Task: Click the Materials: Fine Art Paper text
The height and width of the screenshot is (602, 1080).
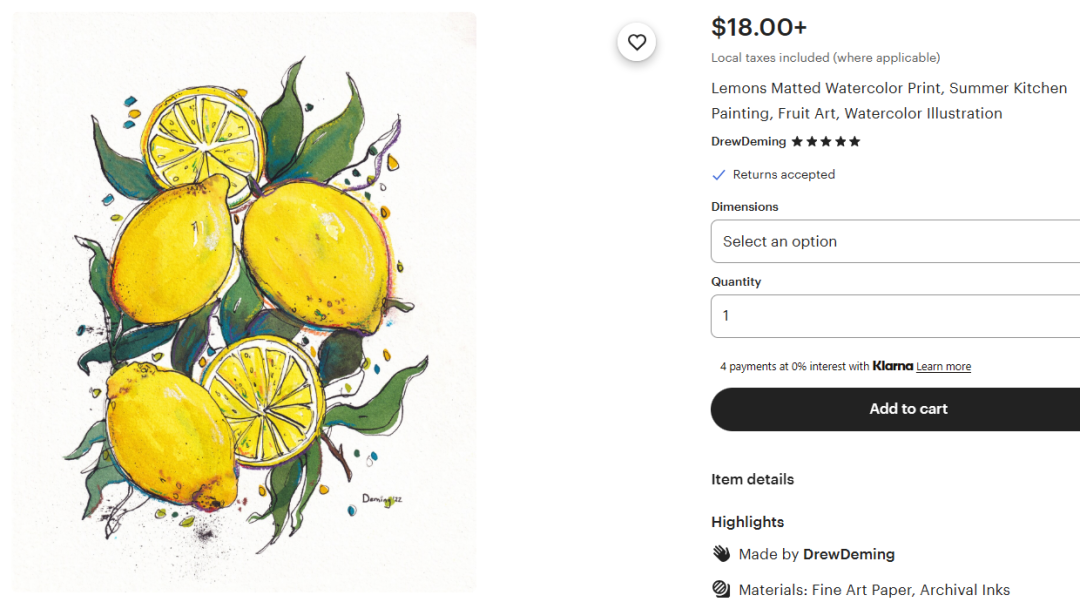Action: 874,590
